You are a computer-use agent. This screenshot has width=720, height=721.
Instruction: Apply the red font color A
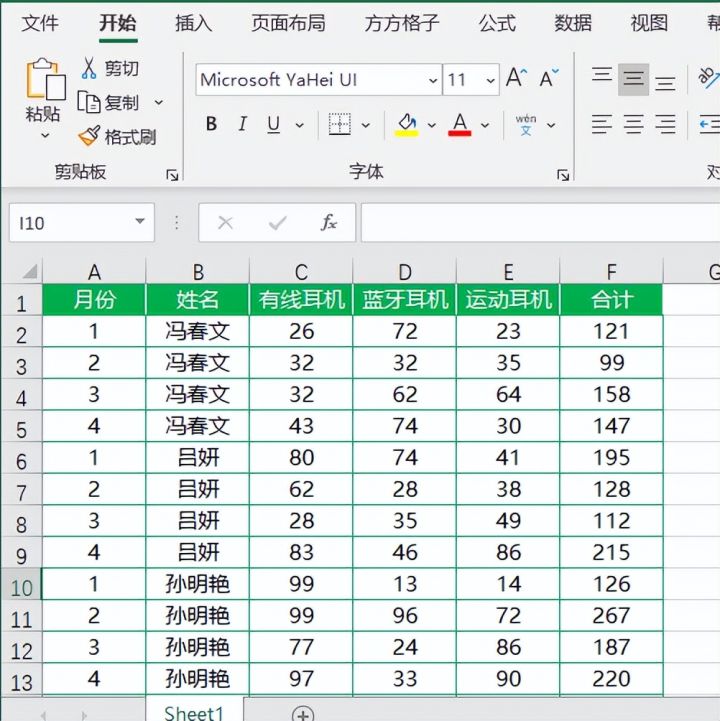click(x=459, y=125)
